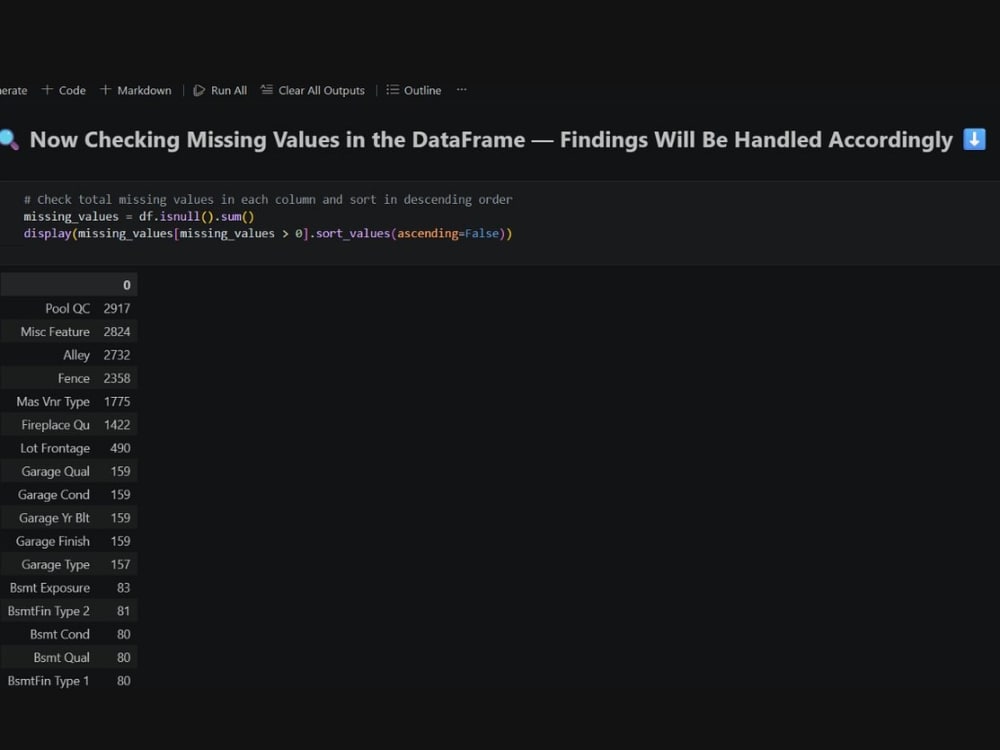
Task: Select the Mas Vnr Type row label
Action: (x=53, y=402)
